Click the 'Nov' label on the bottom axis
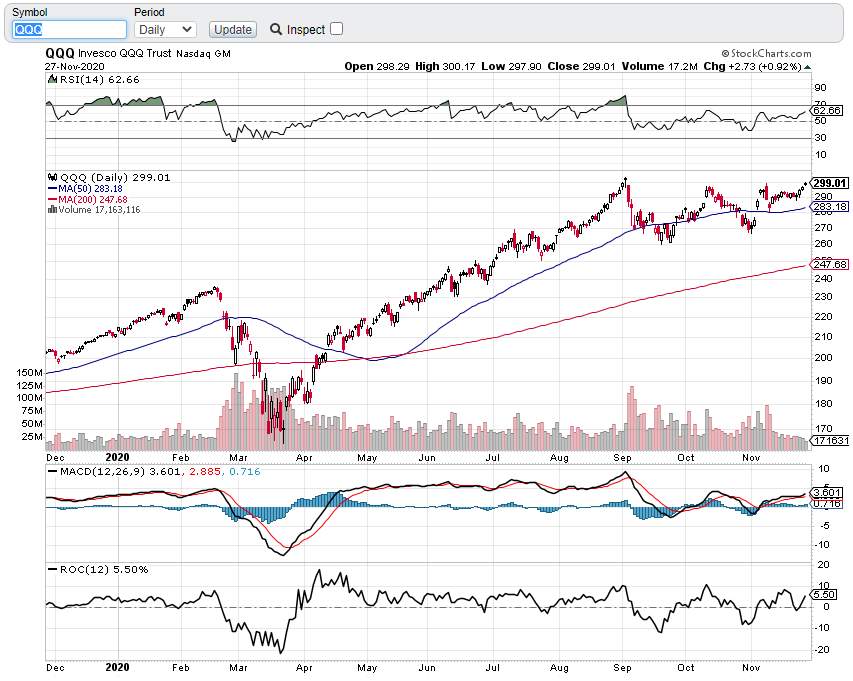Viewport: 853px width, 681px height. pyautogui.click(x=751, y=667)
